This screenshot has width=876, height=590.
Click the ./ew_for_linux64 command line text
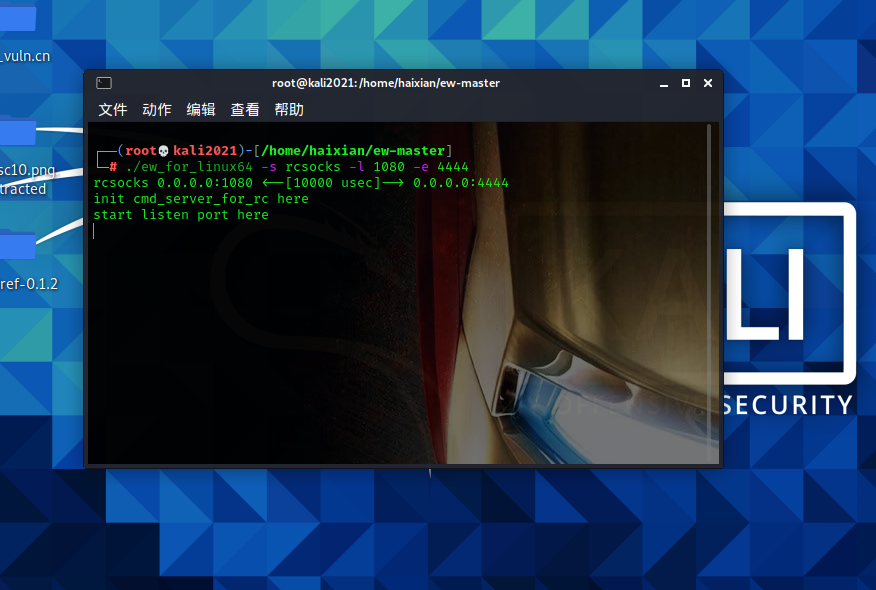pos(297,167)
